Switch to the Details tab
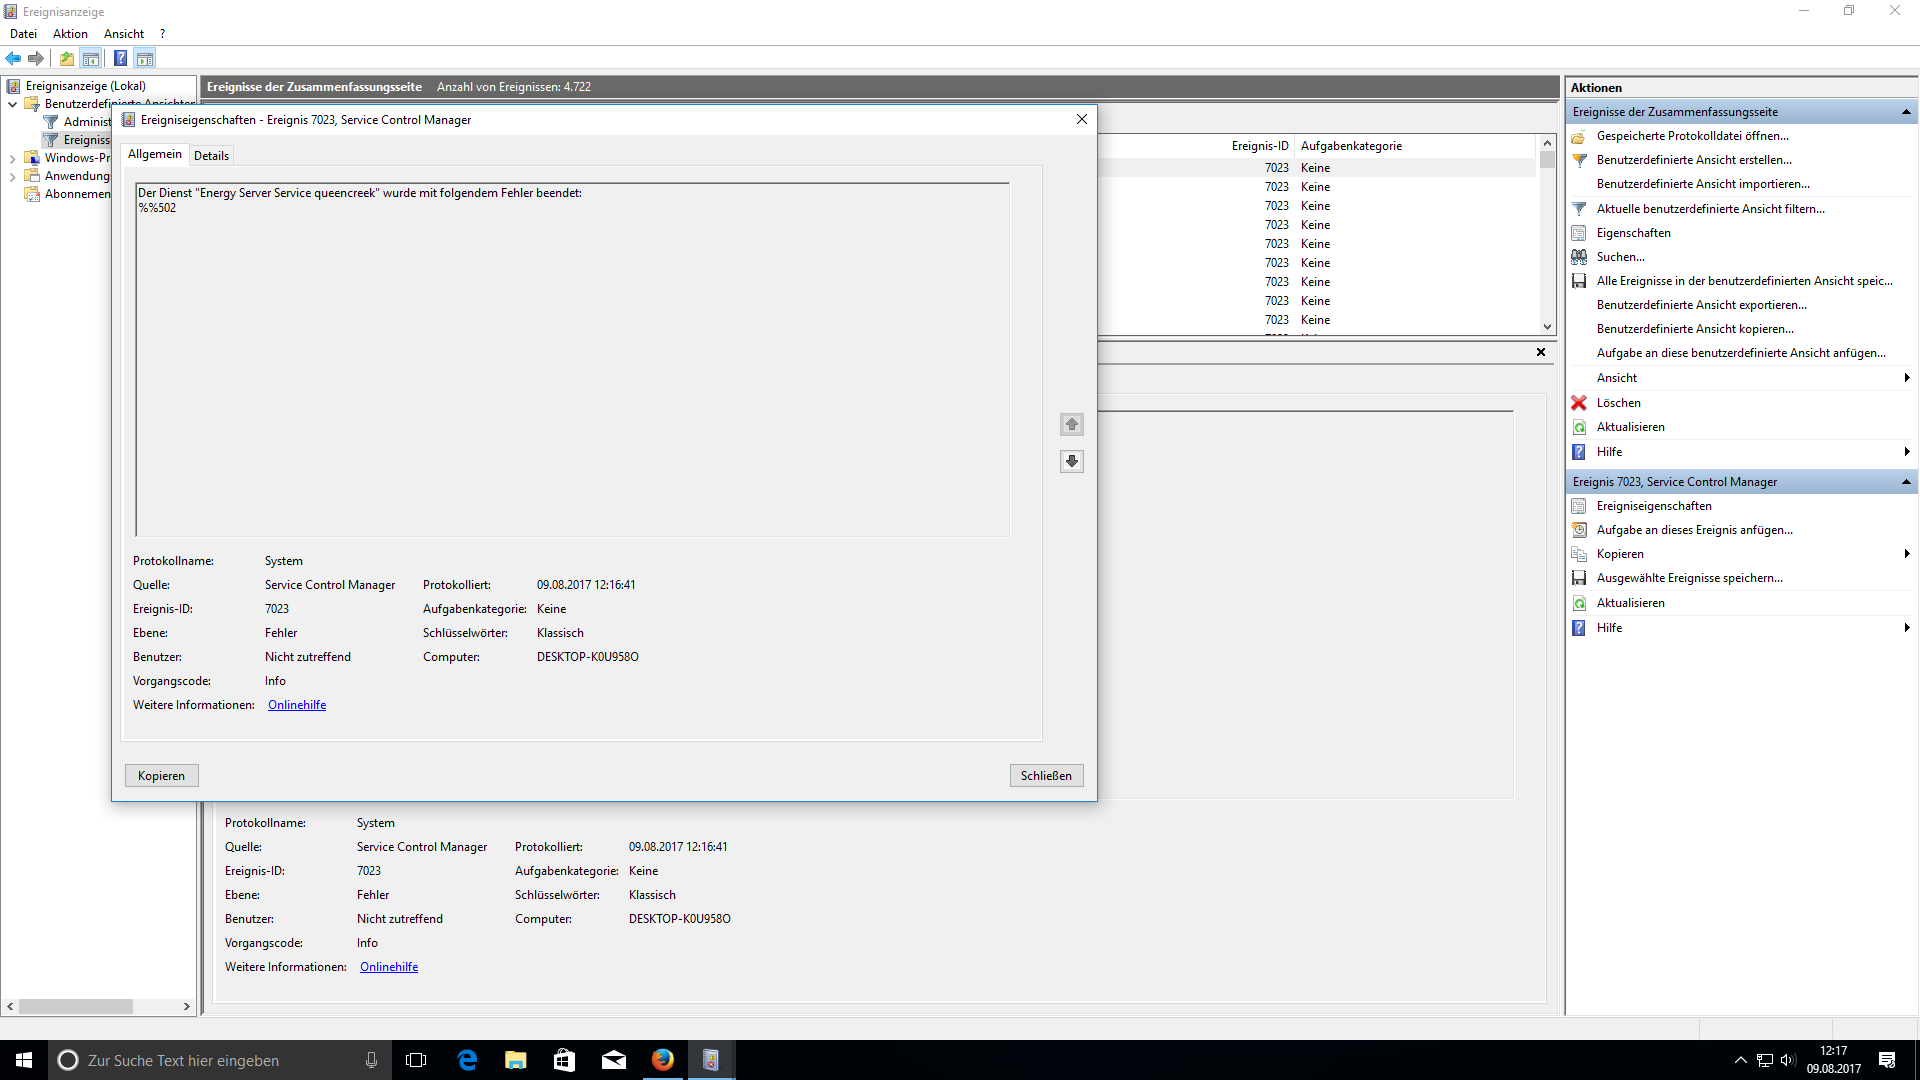1920x1080 pixels. coord(211,156)
